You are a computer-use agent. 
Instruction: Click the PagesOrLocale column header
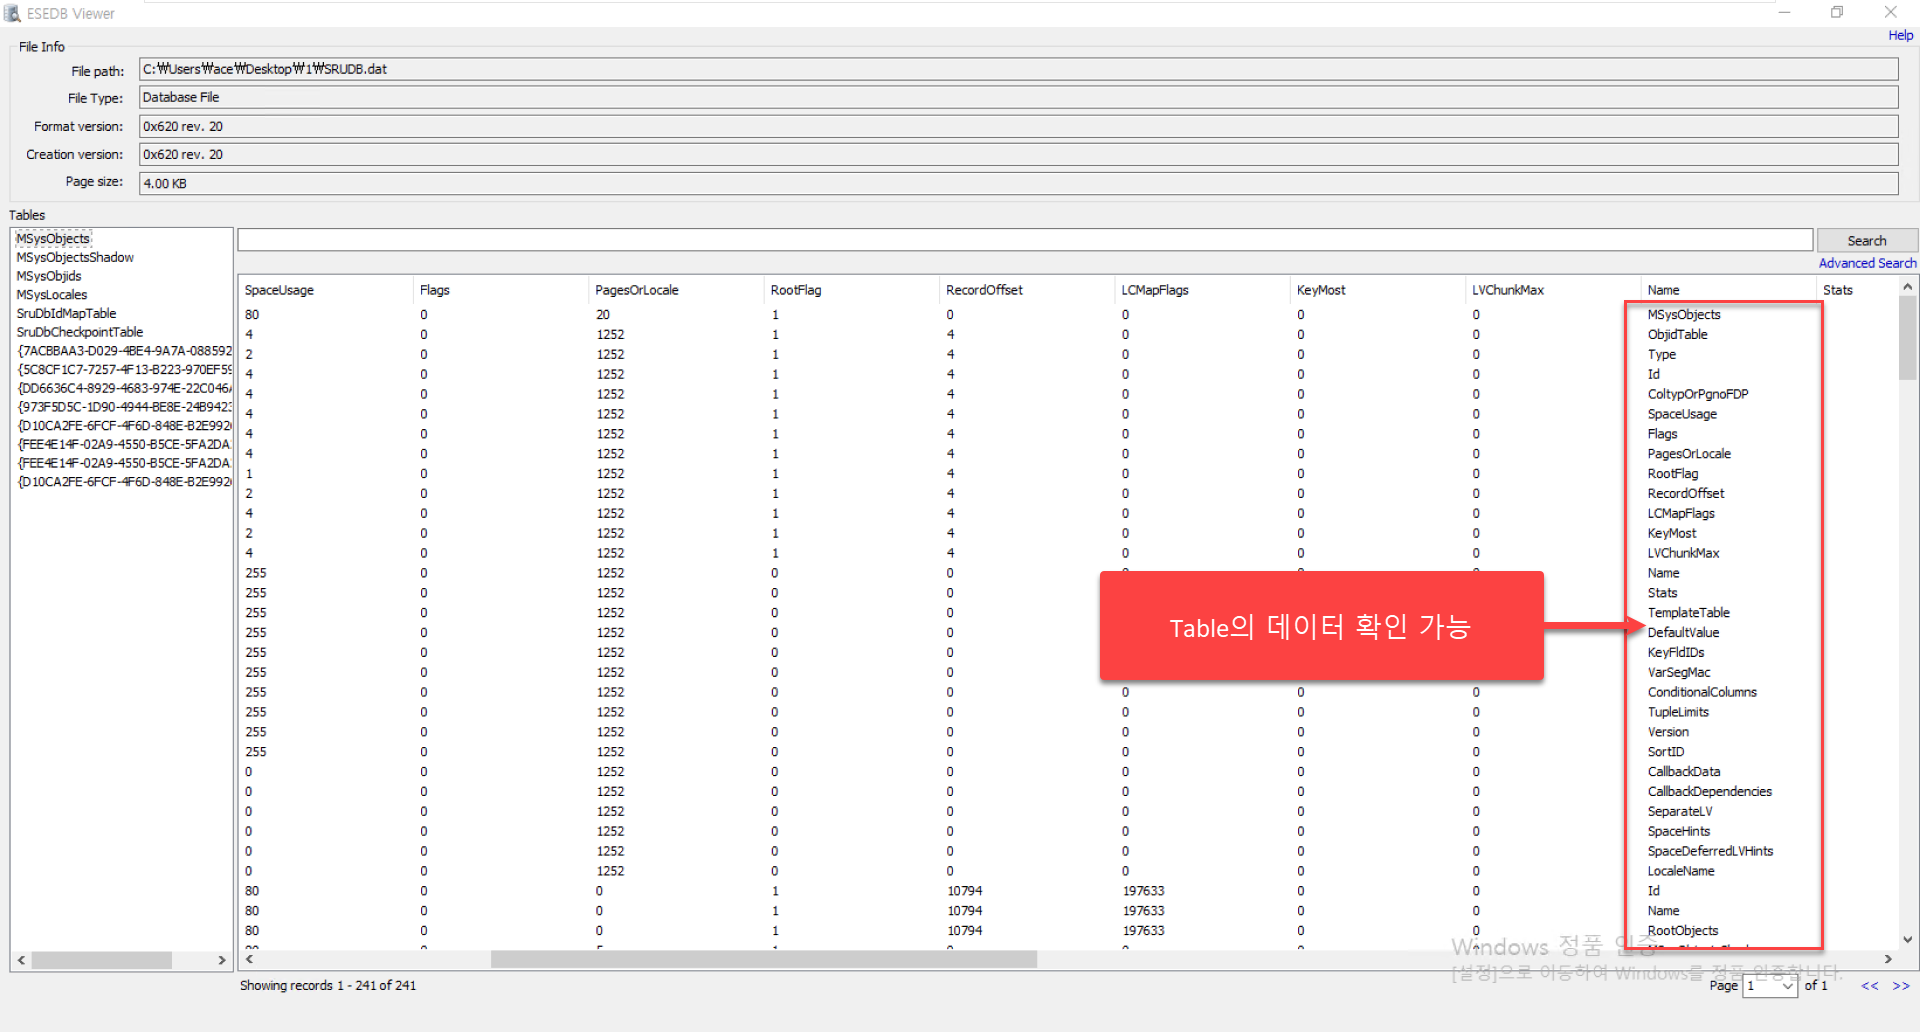pyautogui.click(x=637, y=290)
